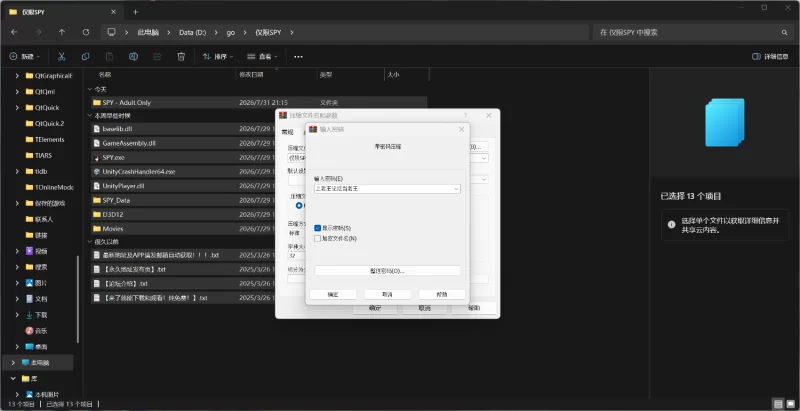The height and width of the screenshot is (411, 800).
Task: Click the Delete trash can icon
Action: click(181, 57)
